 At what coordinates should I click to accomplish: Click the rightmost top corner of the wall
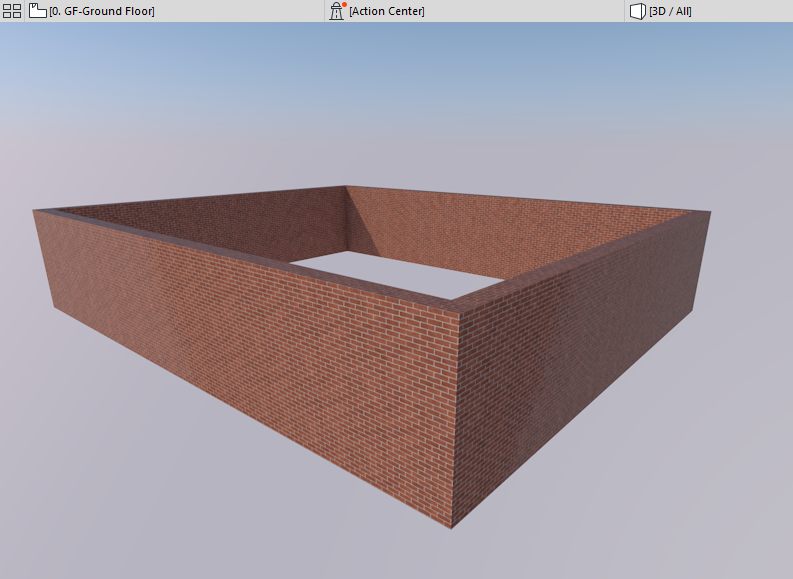(710, 212)
